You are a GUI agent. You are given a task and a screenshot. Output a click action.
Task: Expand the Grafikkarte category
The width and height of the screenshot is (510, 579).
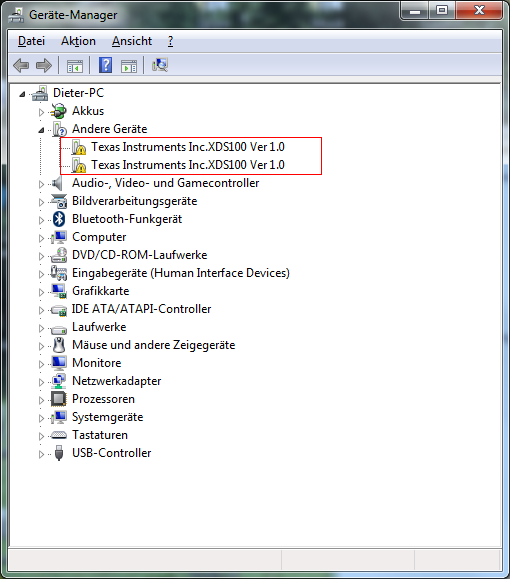pyautogui.click(x=41, y=292)
